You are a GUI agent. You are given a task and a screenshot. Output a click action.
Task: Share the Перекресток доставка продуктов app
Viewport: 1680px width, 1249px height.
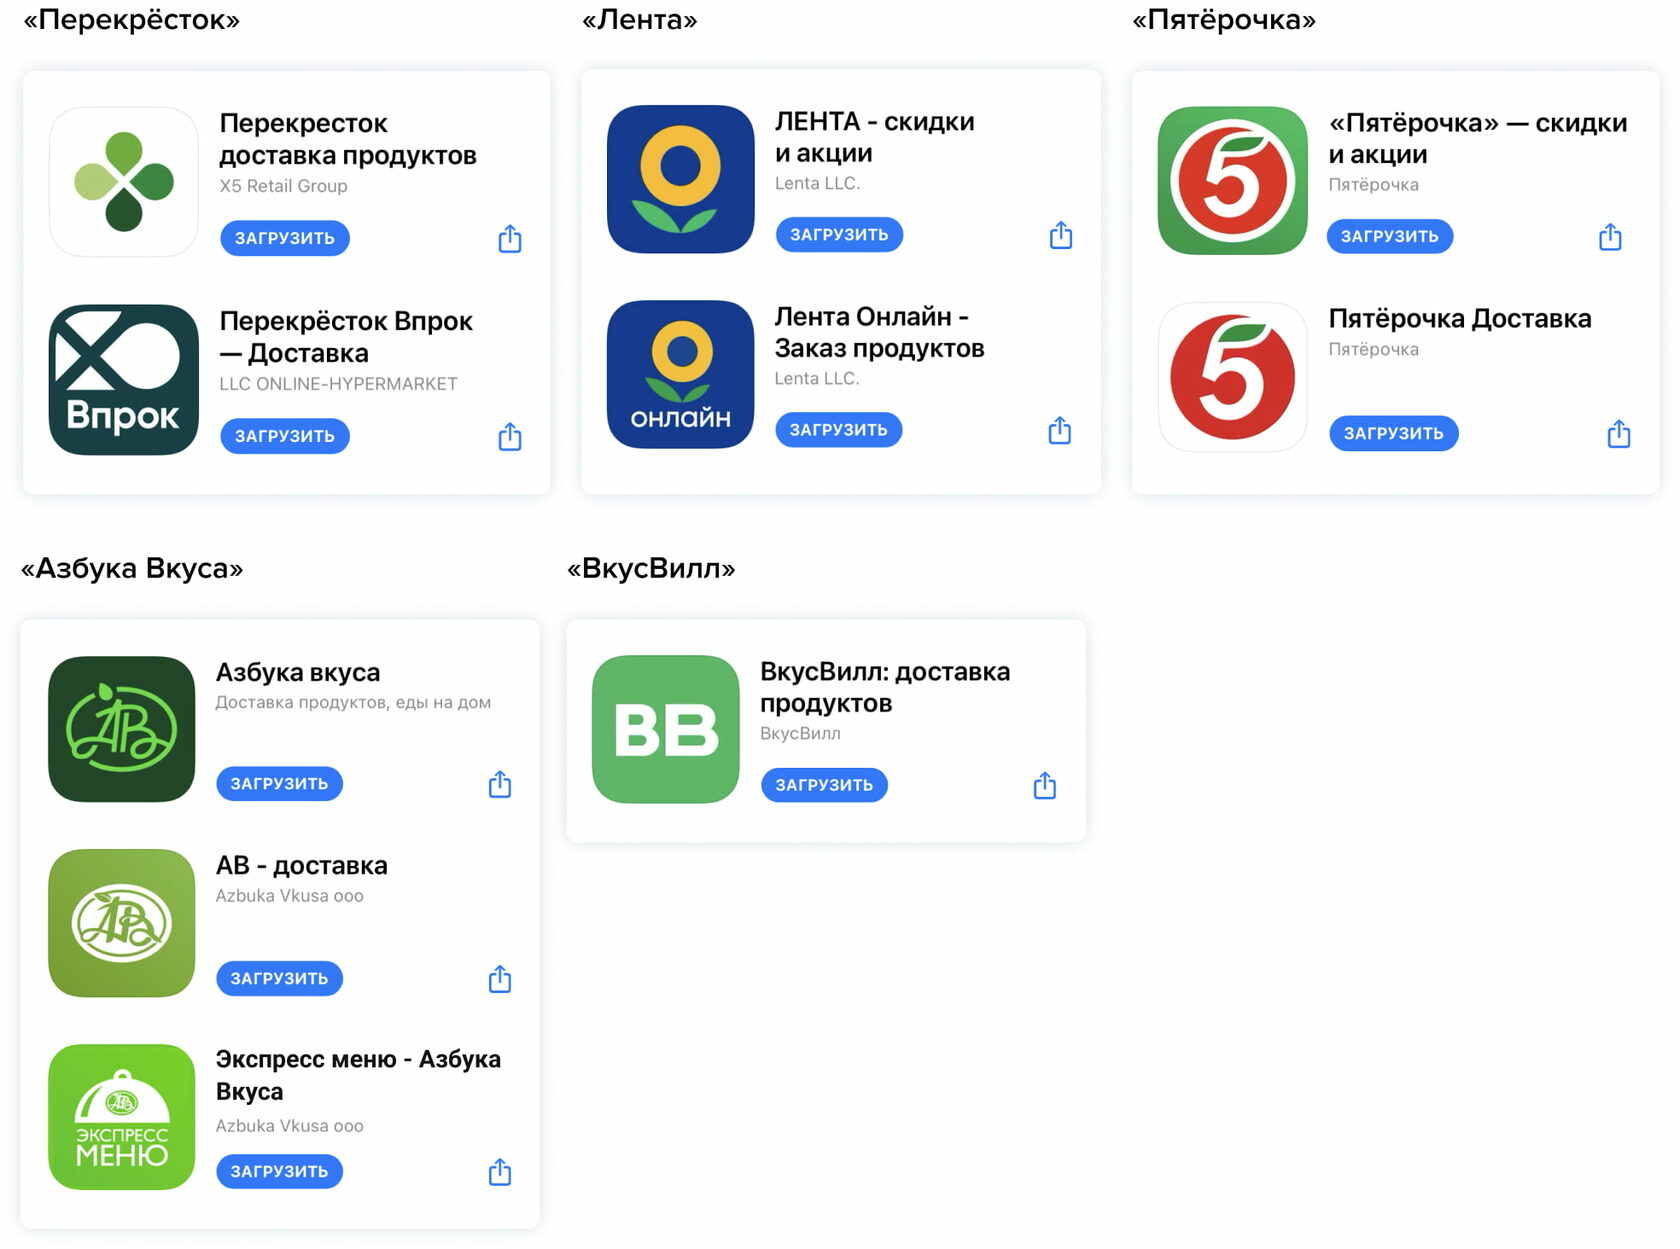point(510,239)
